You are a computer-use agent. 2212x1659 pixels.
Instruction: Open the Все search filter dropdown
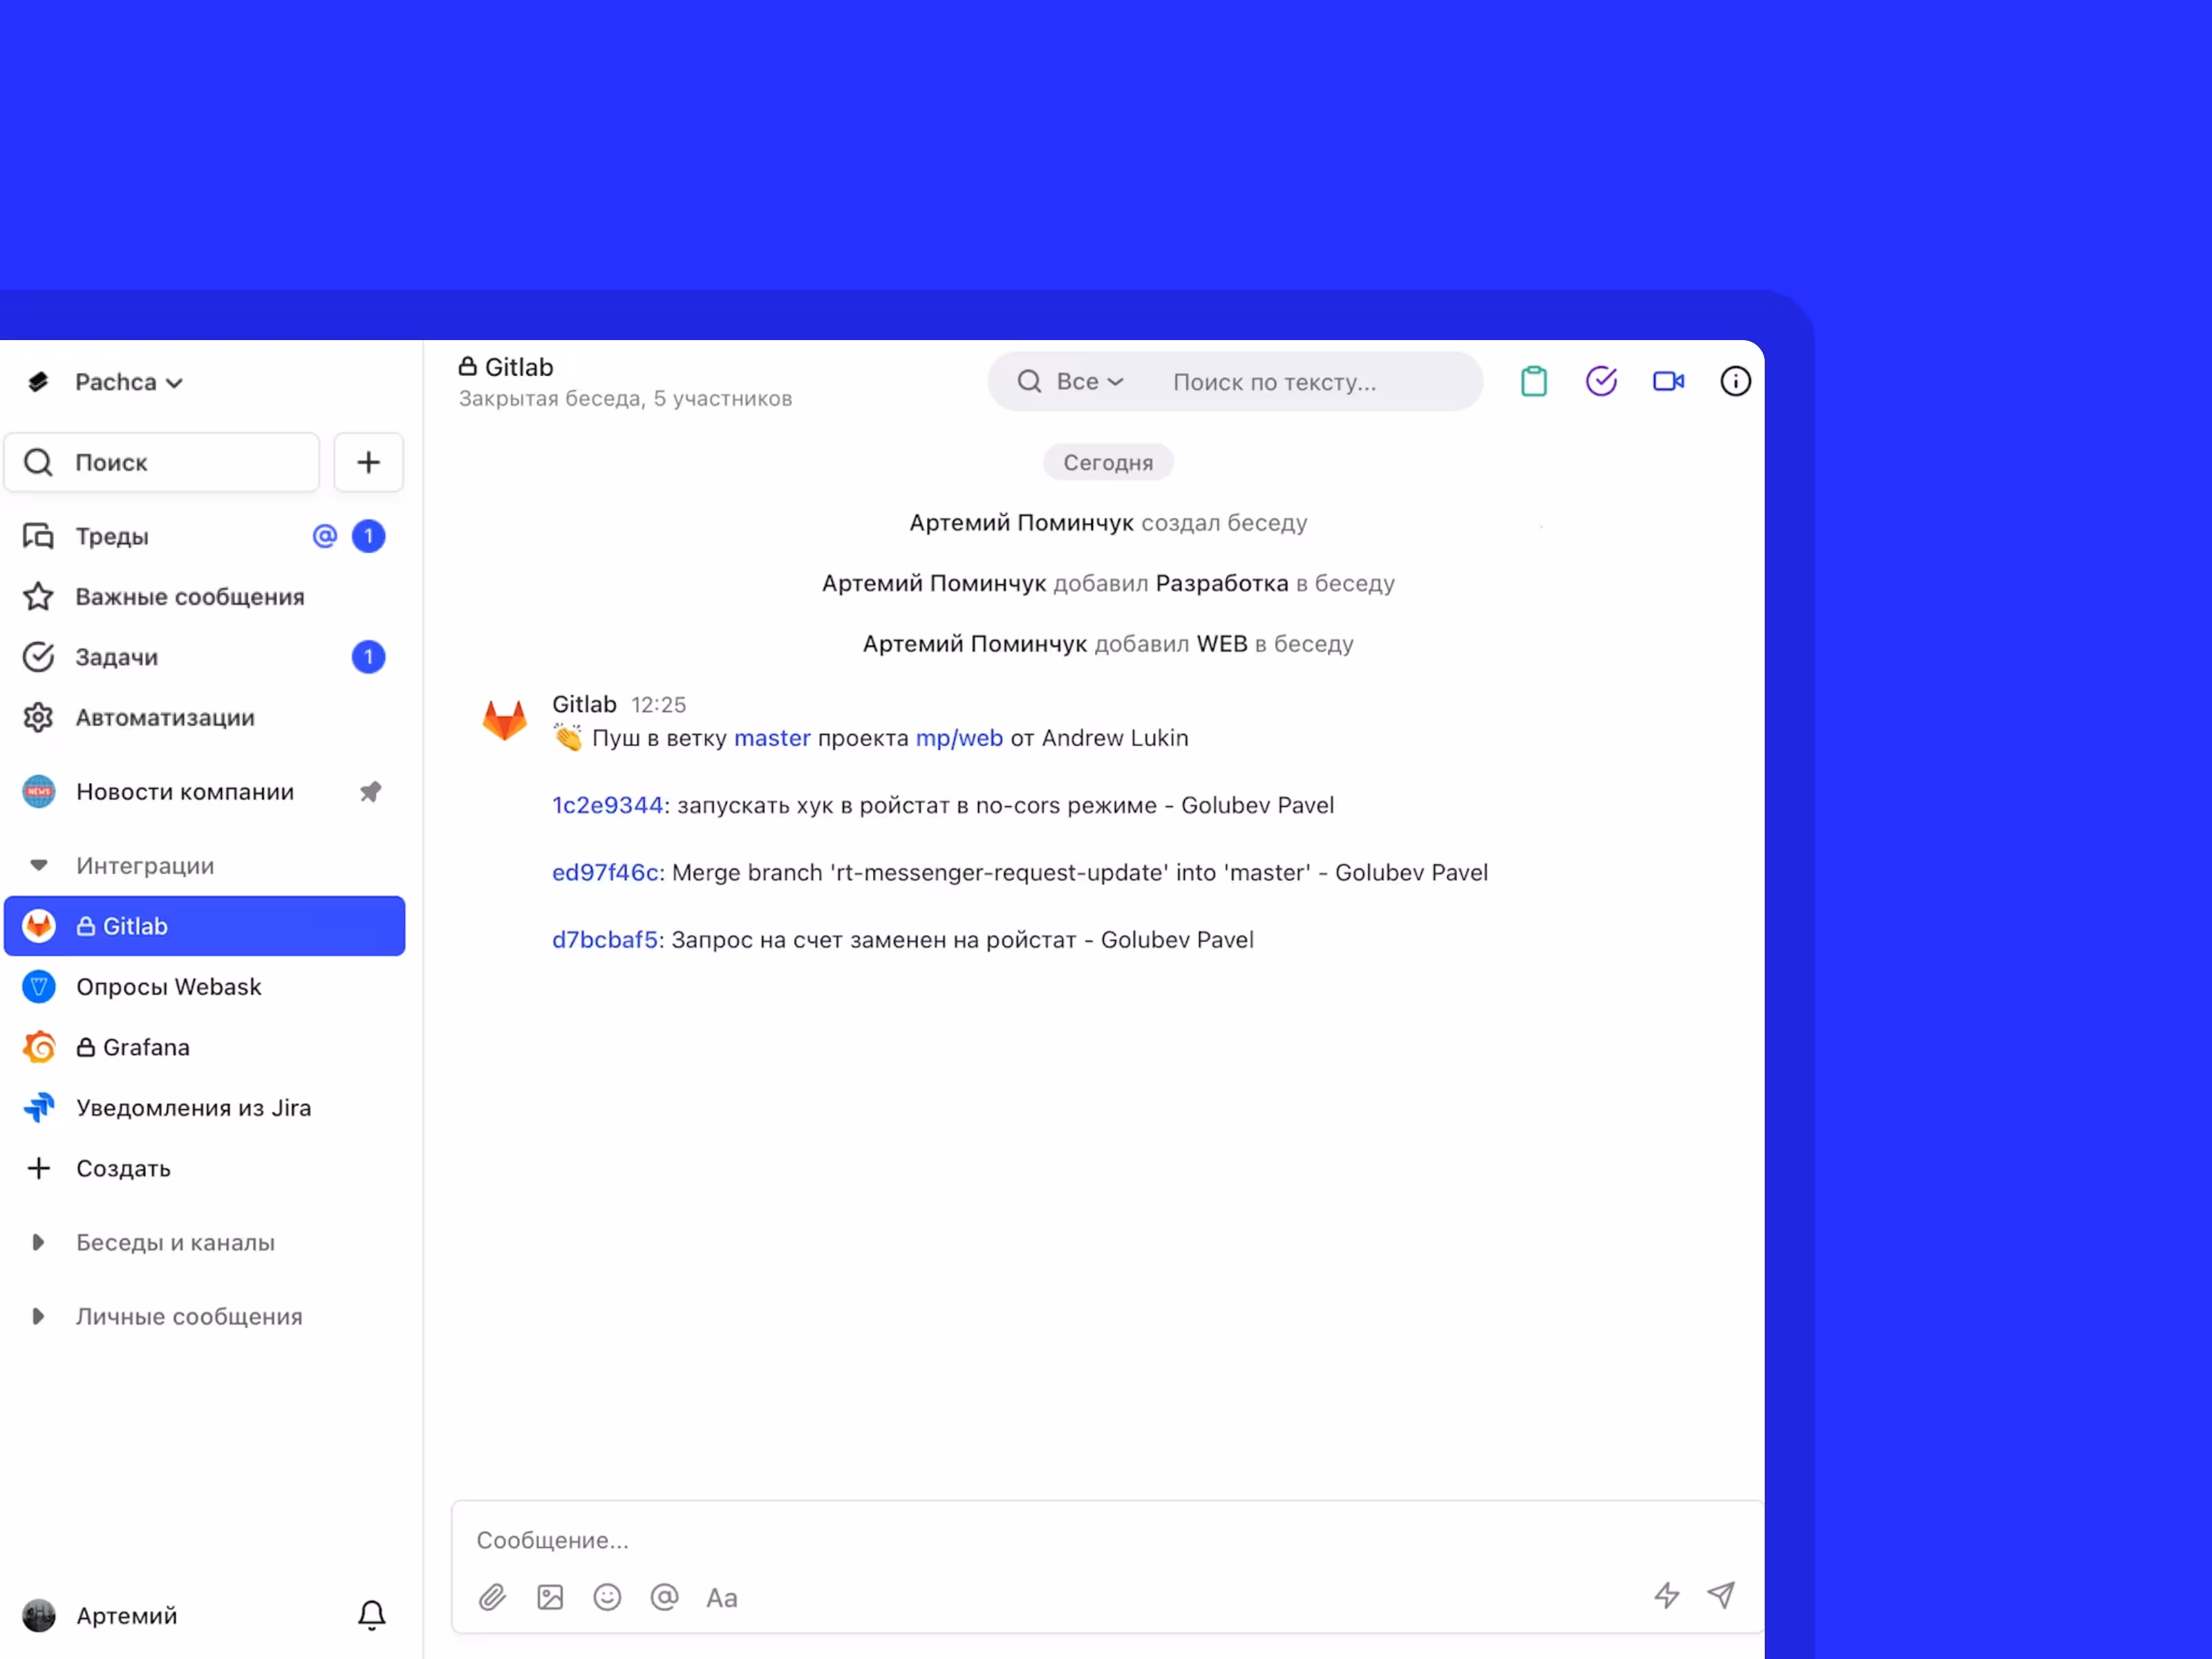coord(1089,381)
